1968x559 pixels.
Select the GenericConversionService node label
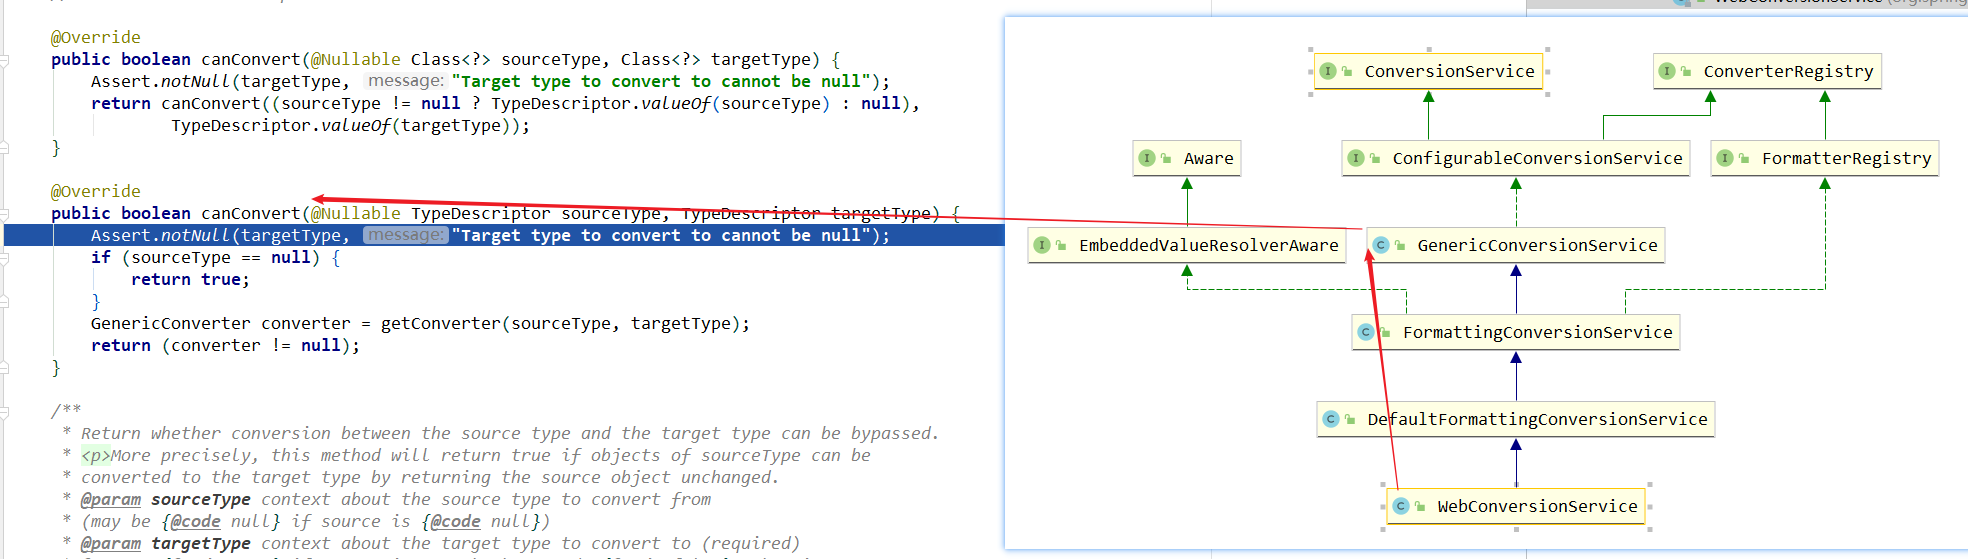pos(1537,245)
